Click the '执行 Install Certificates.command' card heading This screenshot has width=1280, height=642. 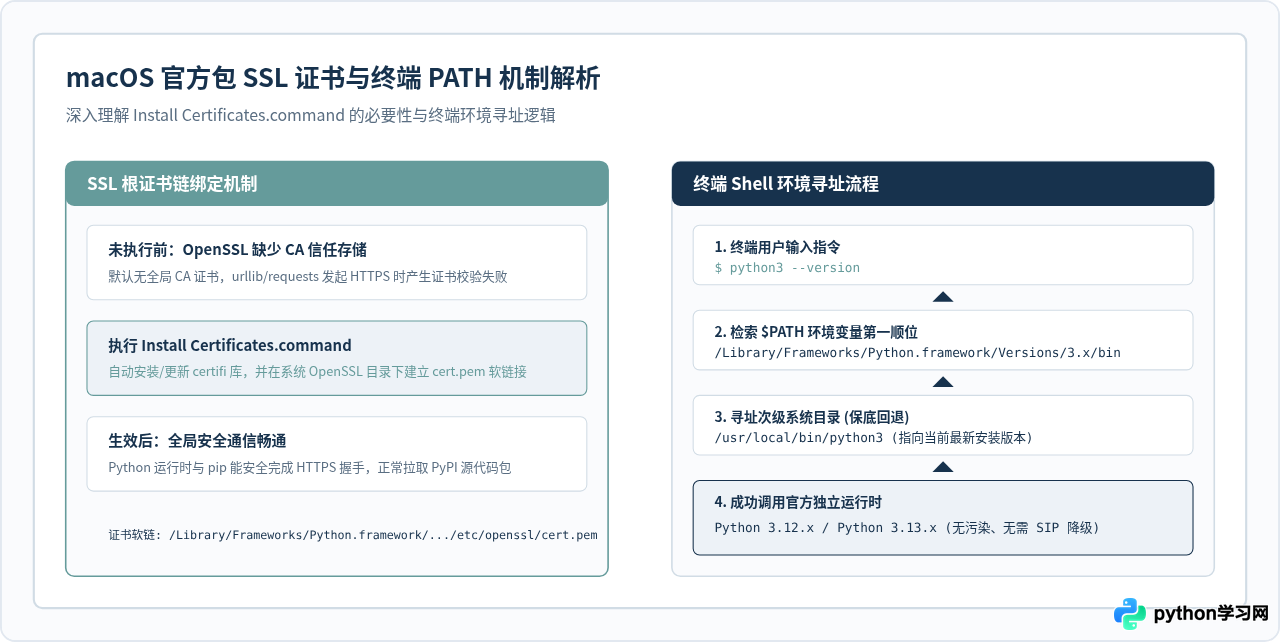click(x=230, y=345)
